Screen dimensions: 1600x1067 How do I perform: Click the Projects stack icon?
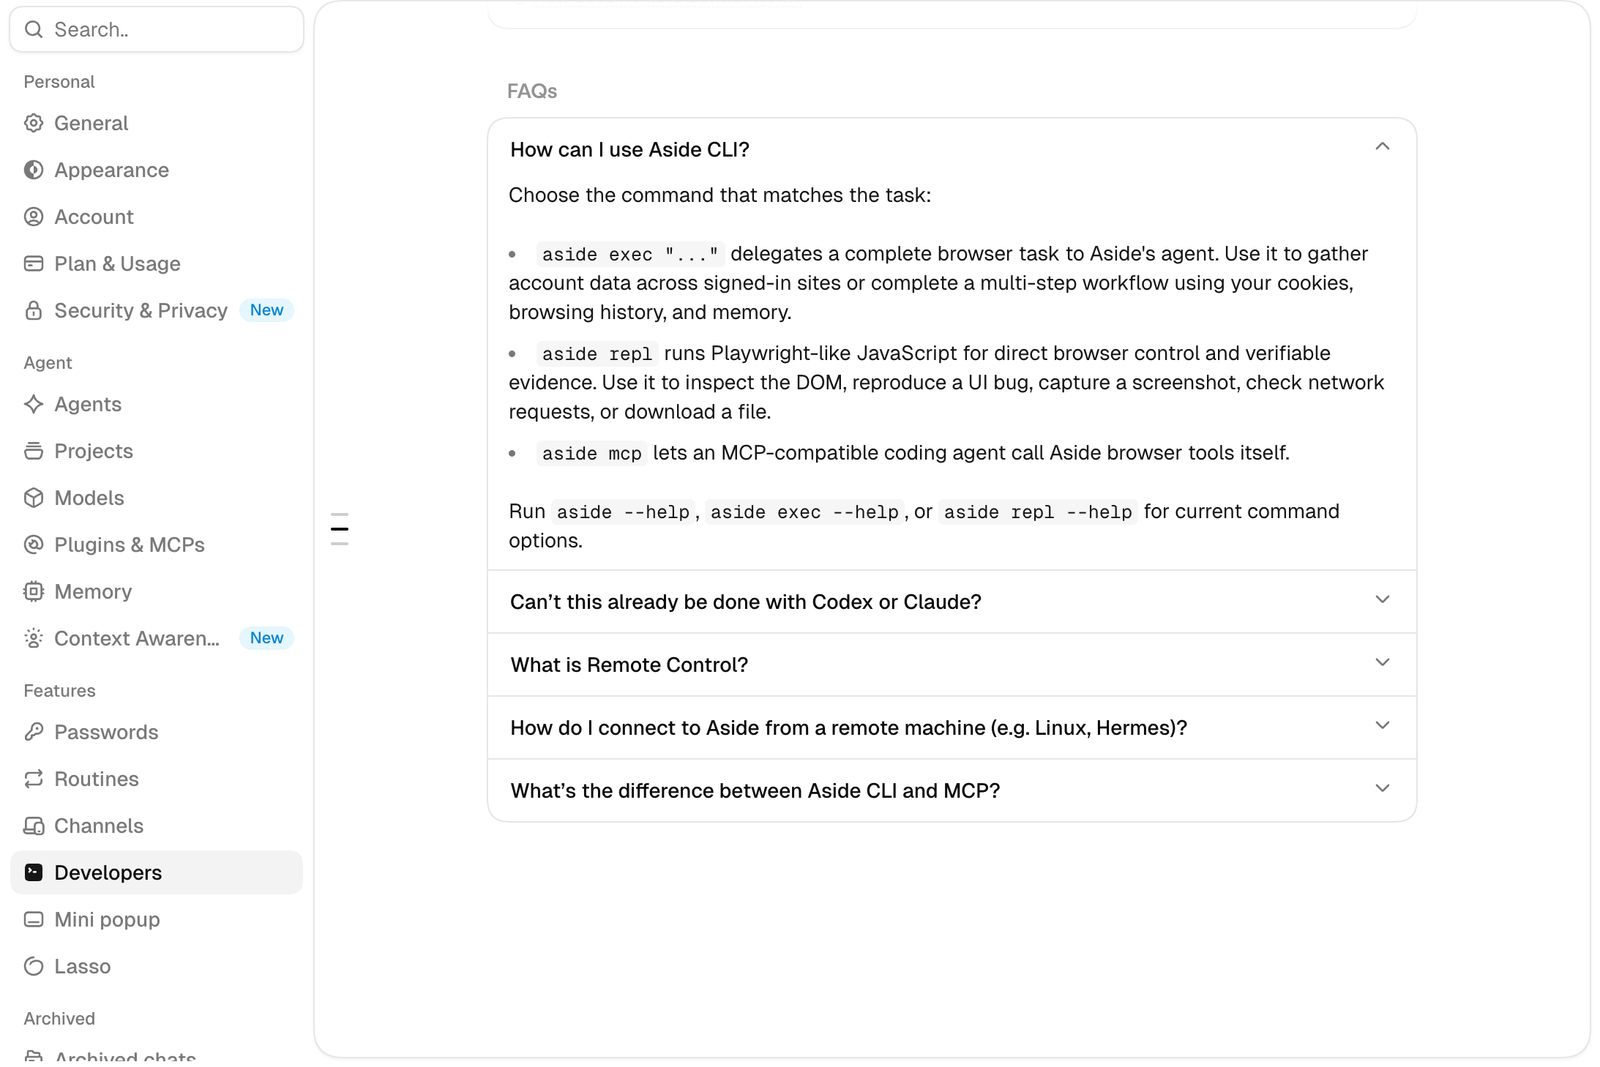pyautogui.click(x=34, y=451)
